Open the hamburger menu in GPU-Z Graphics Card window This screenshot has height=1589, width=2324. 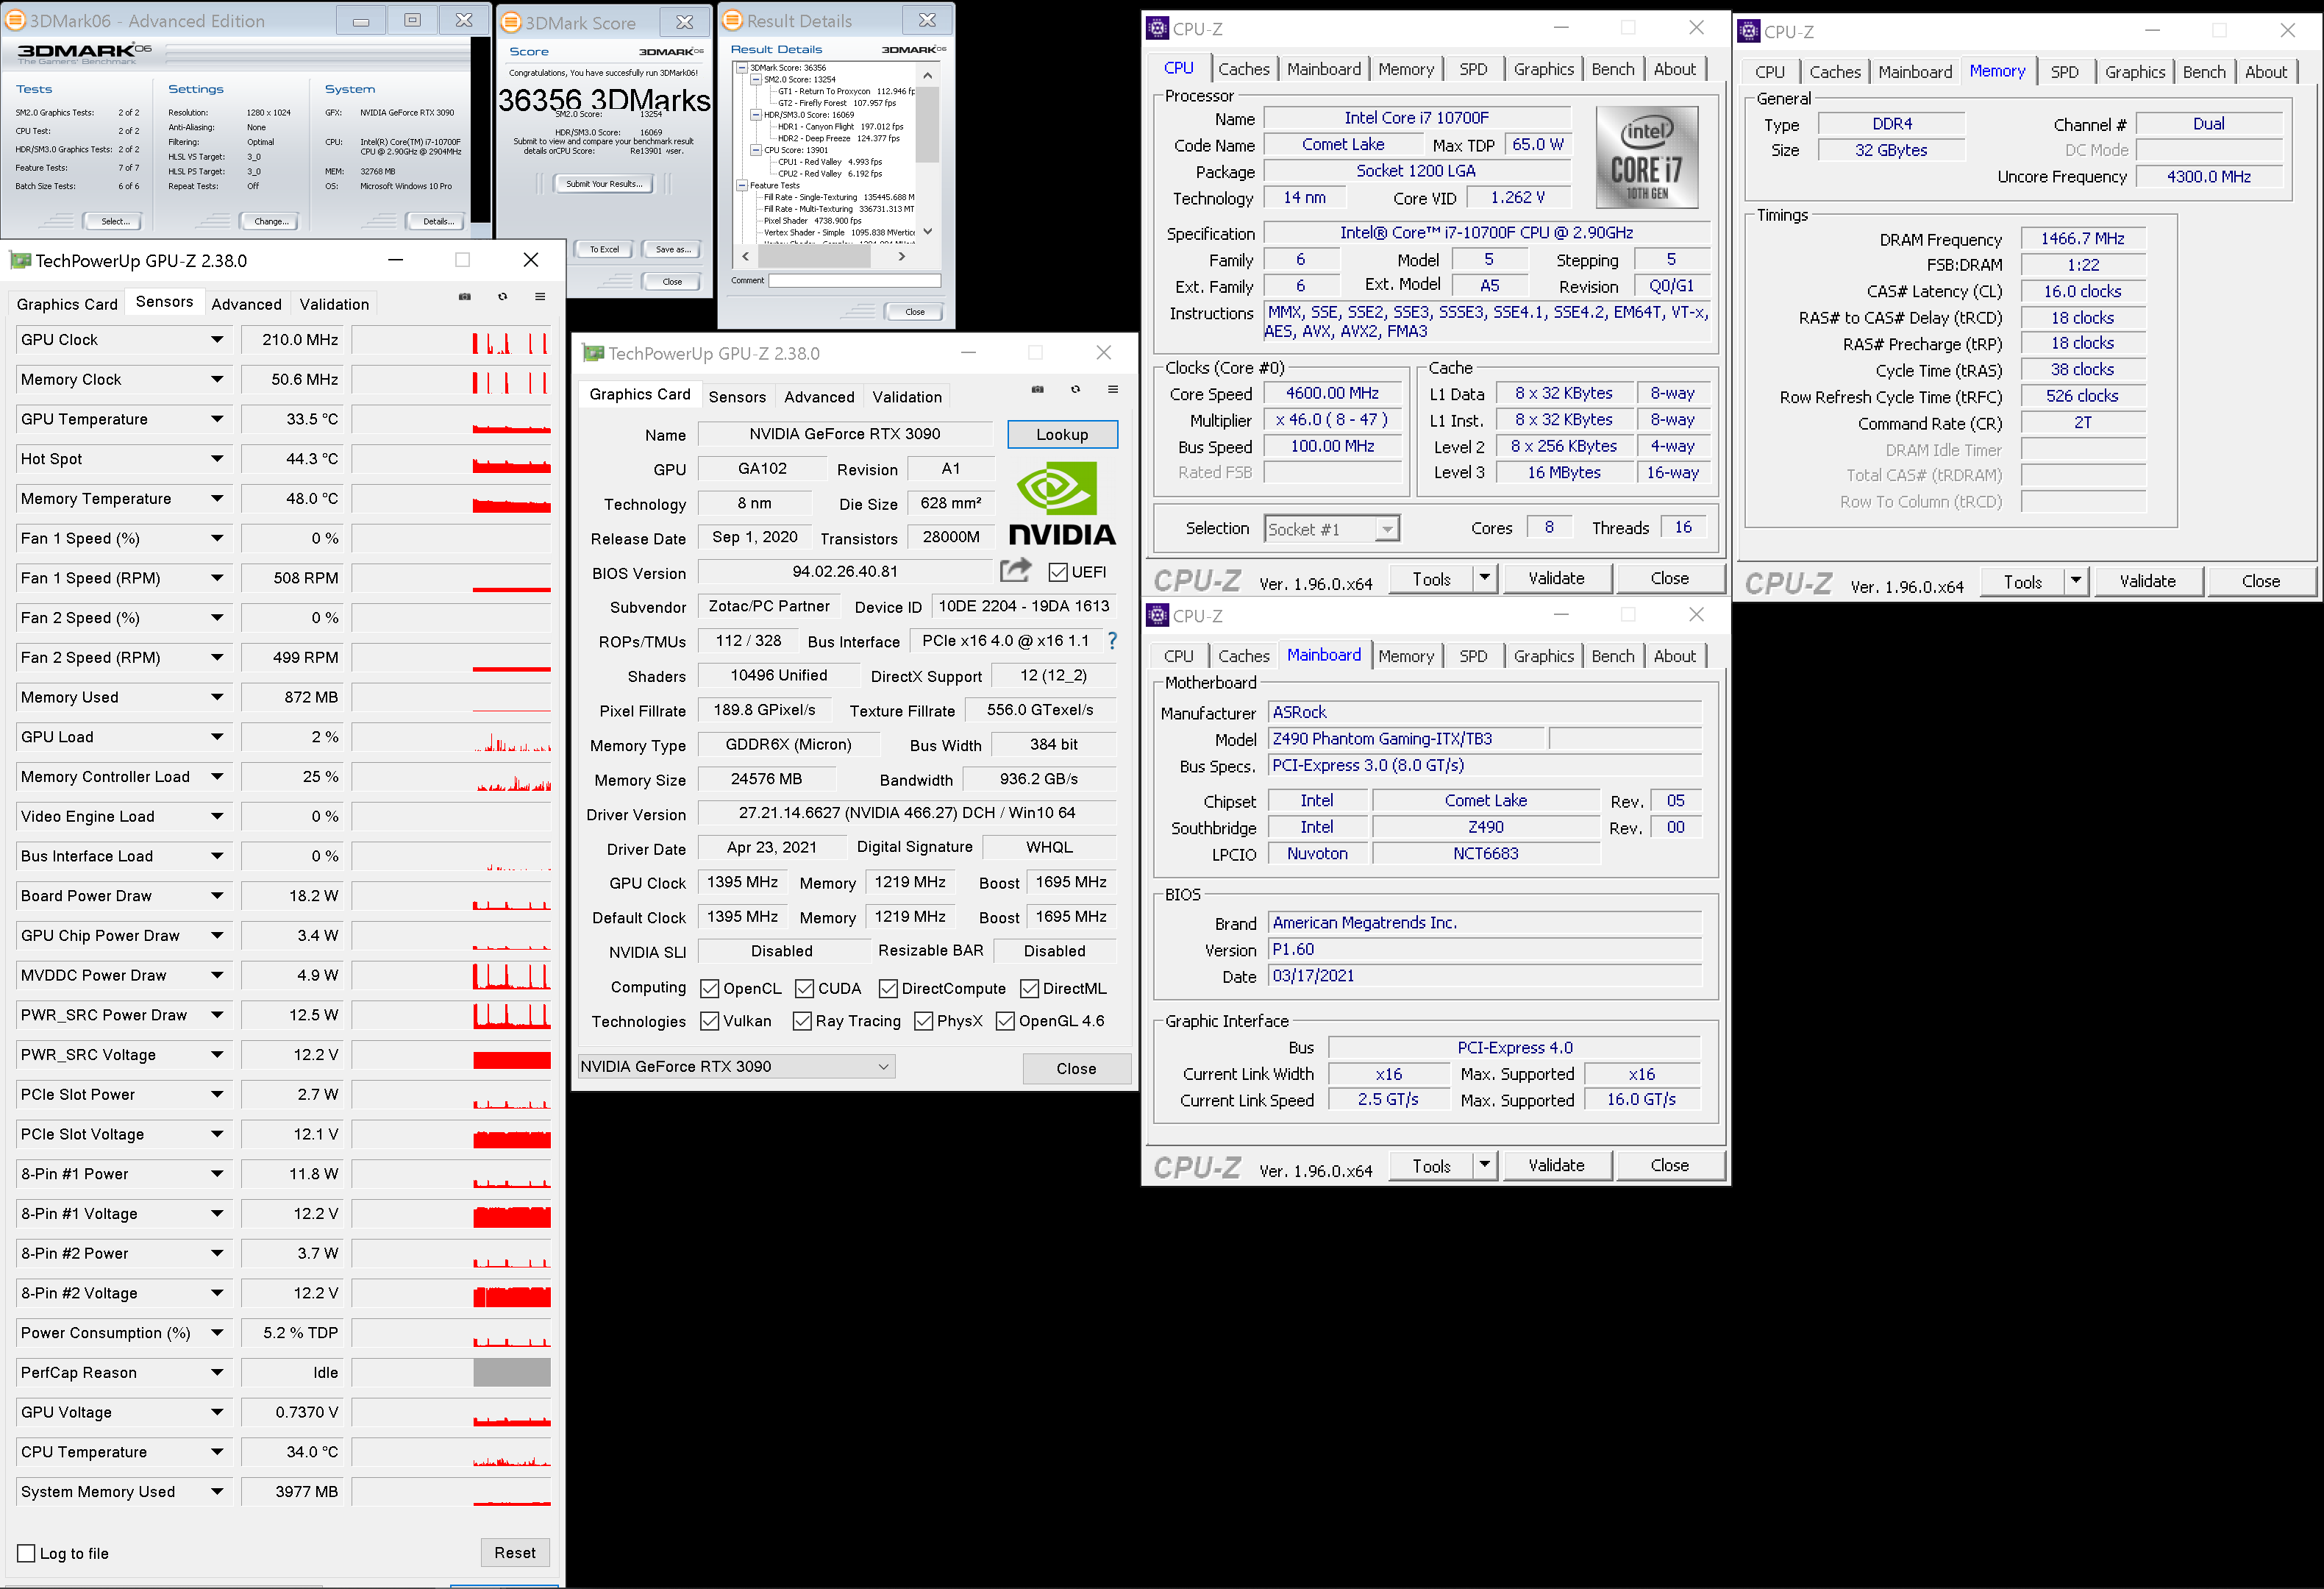click(1113, 389)
